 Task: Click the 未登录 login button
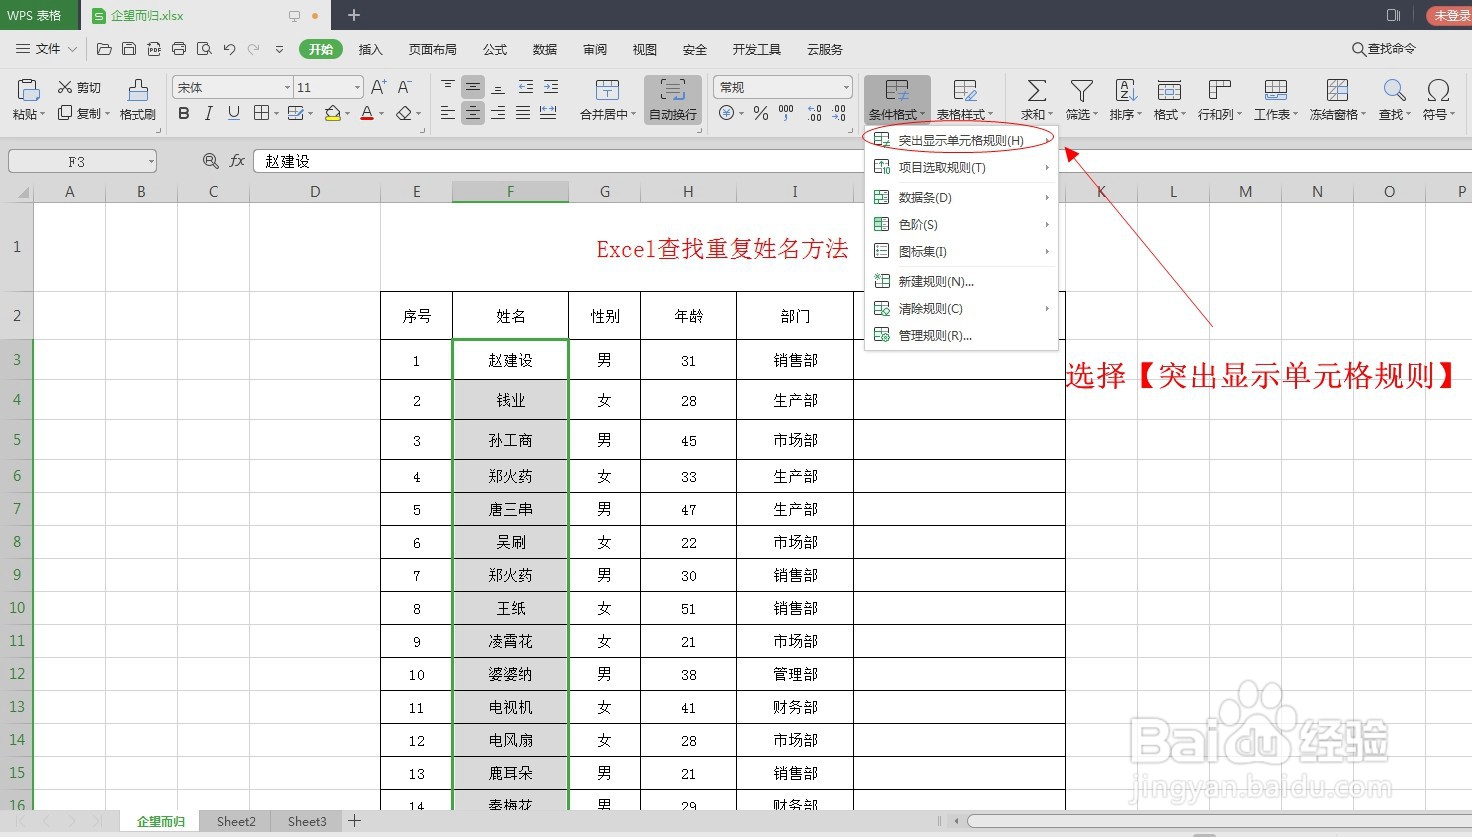[1451, 15]
